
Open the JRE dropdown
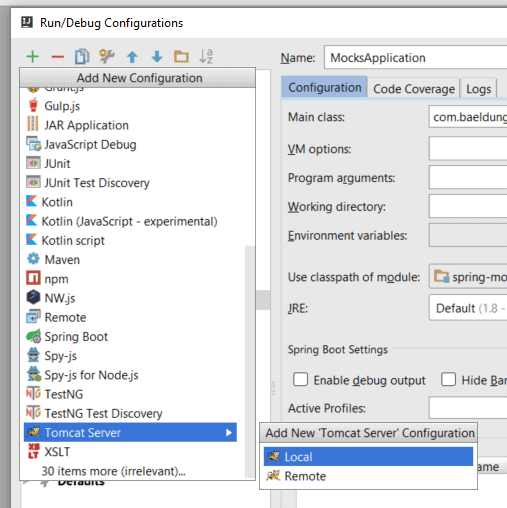pos(468,308)
